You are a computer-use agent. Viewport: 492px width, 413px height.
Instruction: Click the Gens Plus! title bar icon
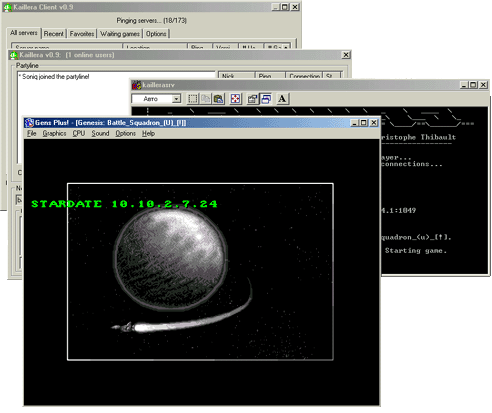click(30, 123)
